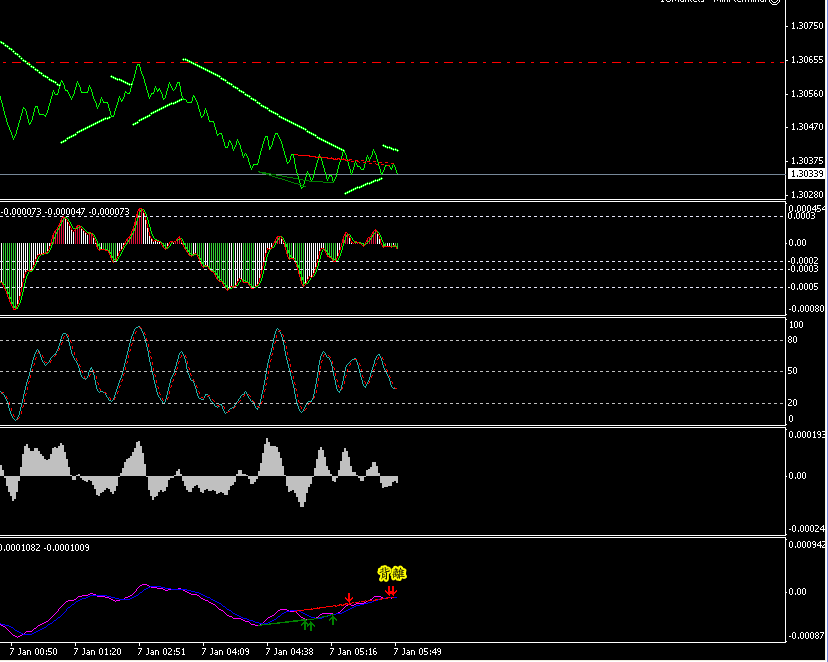Click the indicator readout -0.000073 -0.000047 -0.000073
This screenshot has height=662, width=828.
coord(65,212)
